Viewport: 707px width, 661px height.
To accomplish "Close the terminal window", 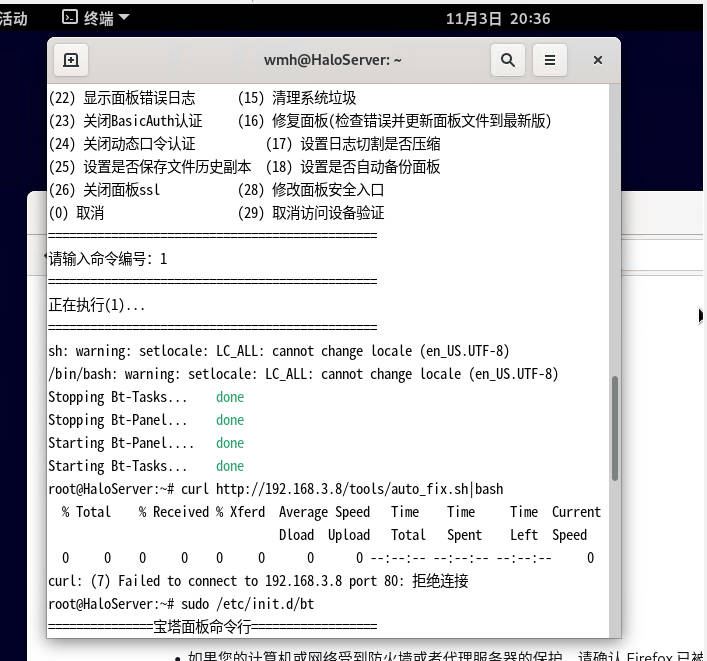I will 597,60.
